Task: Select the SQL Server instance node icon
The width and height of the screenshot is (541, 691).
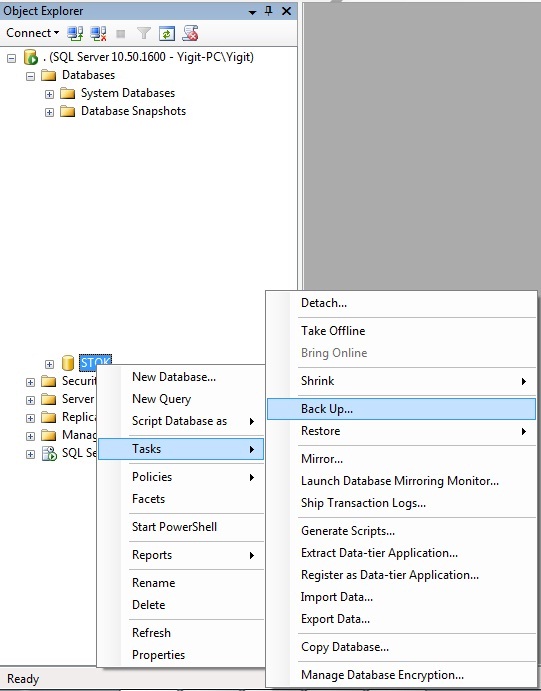Action: point(31,57)
